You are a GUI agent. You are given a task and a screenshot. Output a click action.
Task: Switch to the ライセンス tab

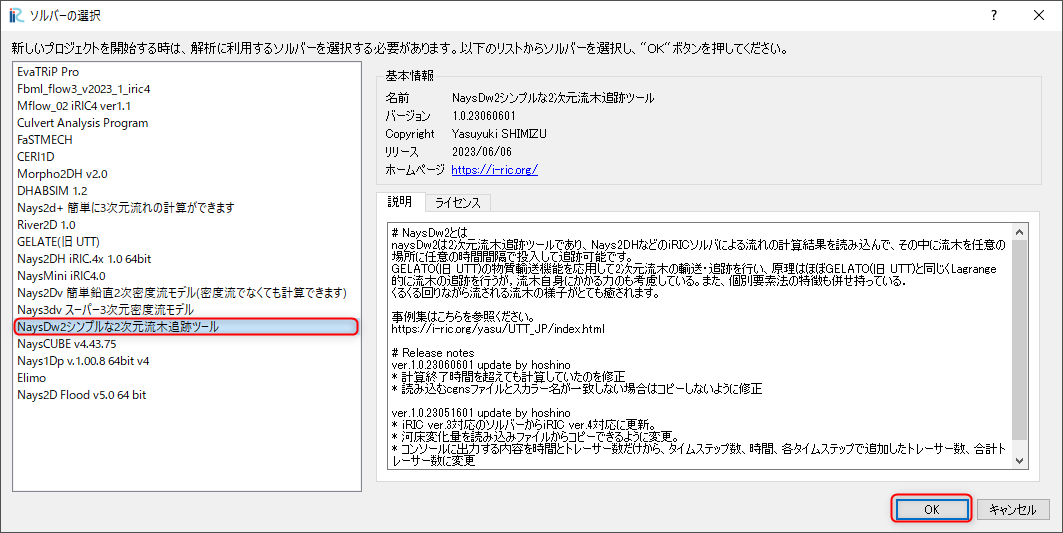[x=458, y=203]
